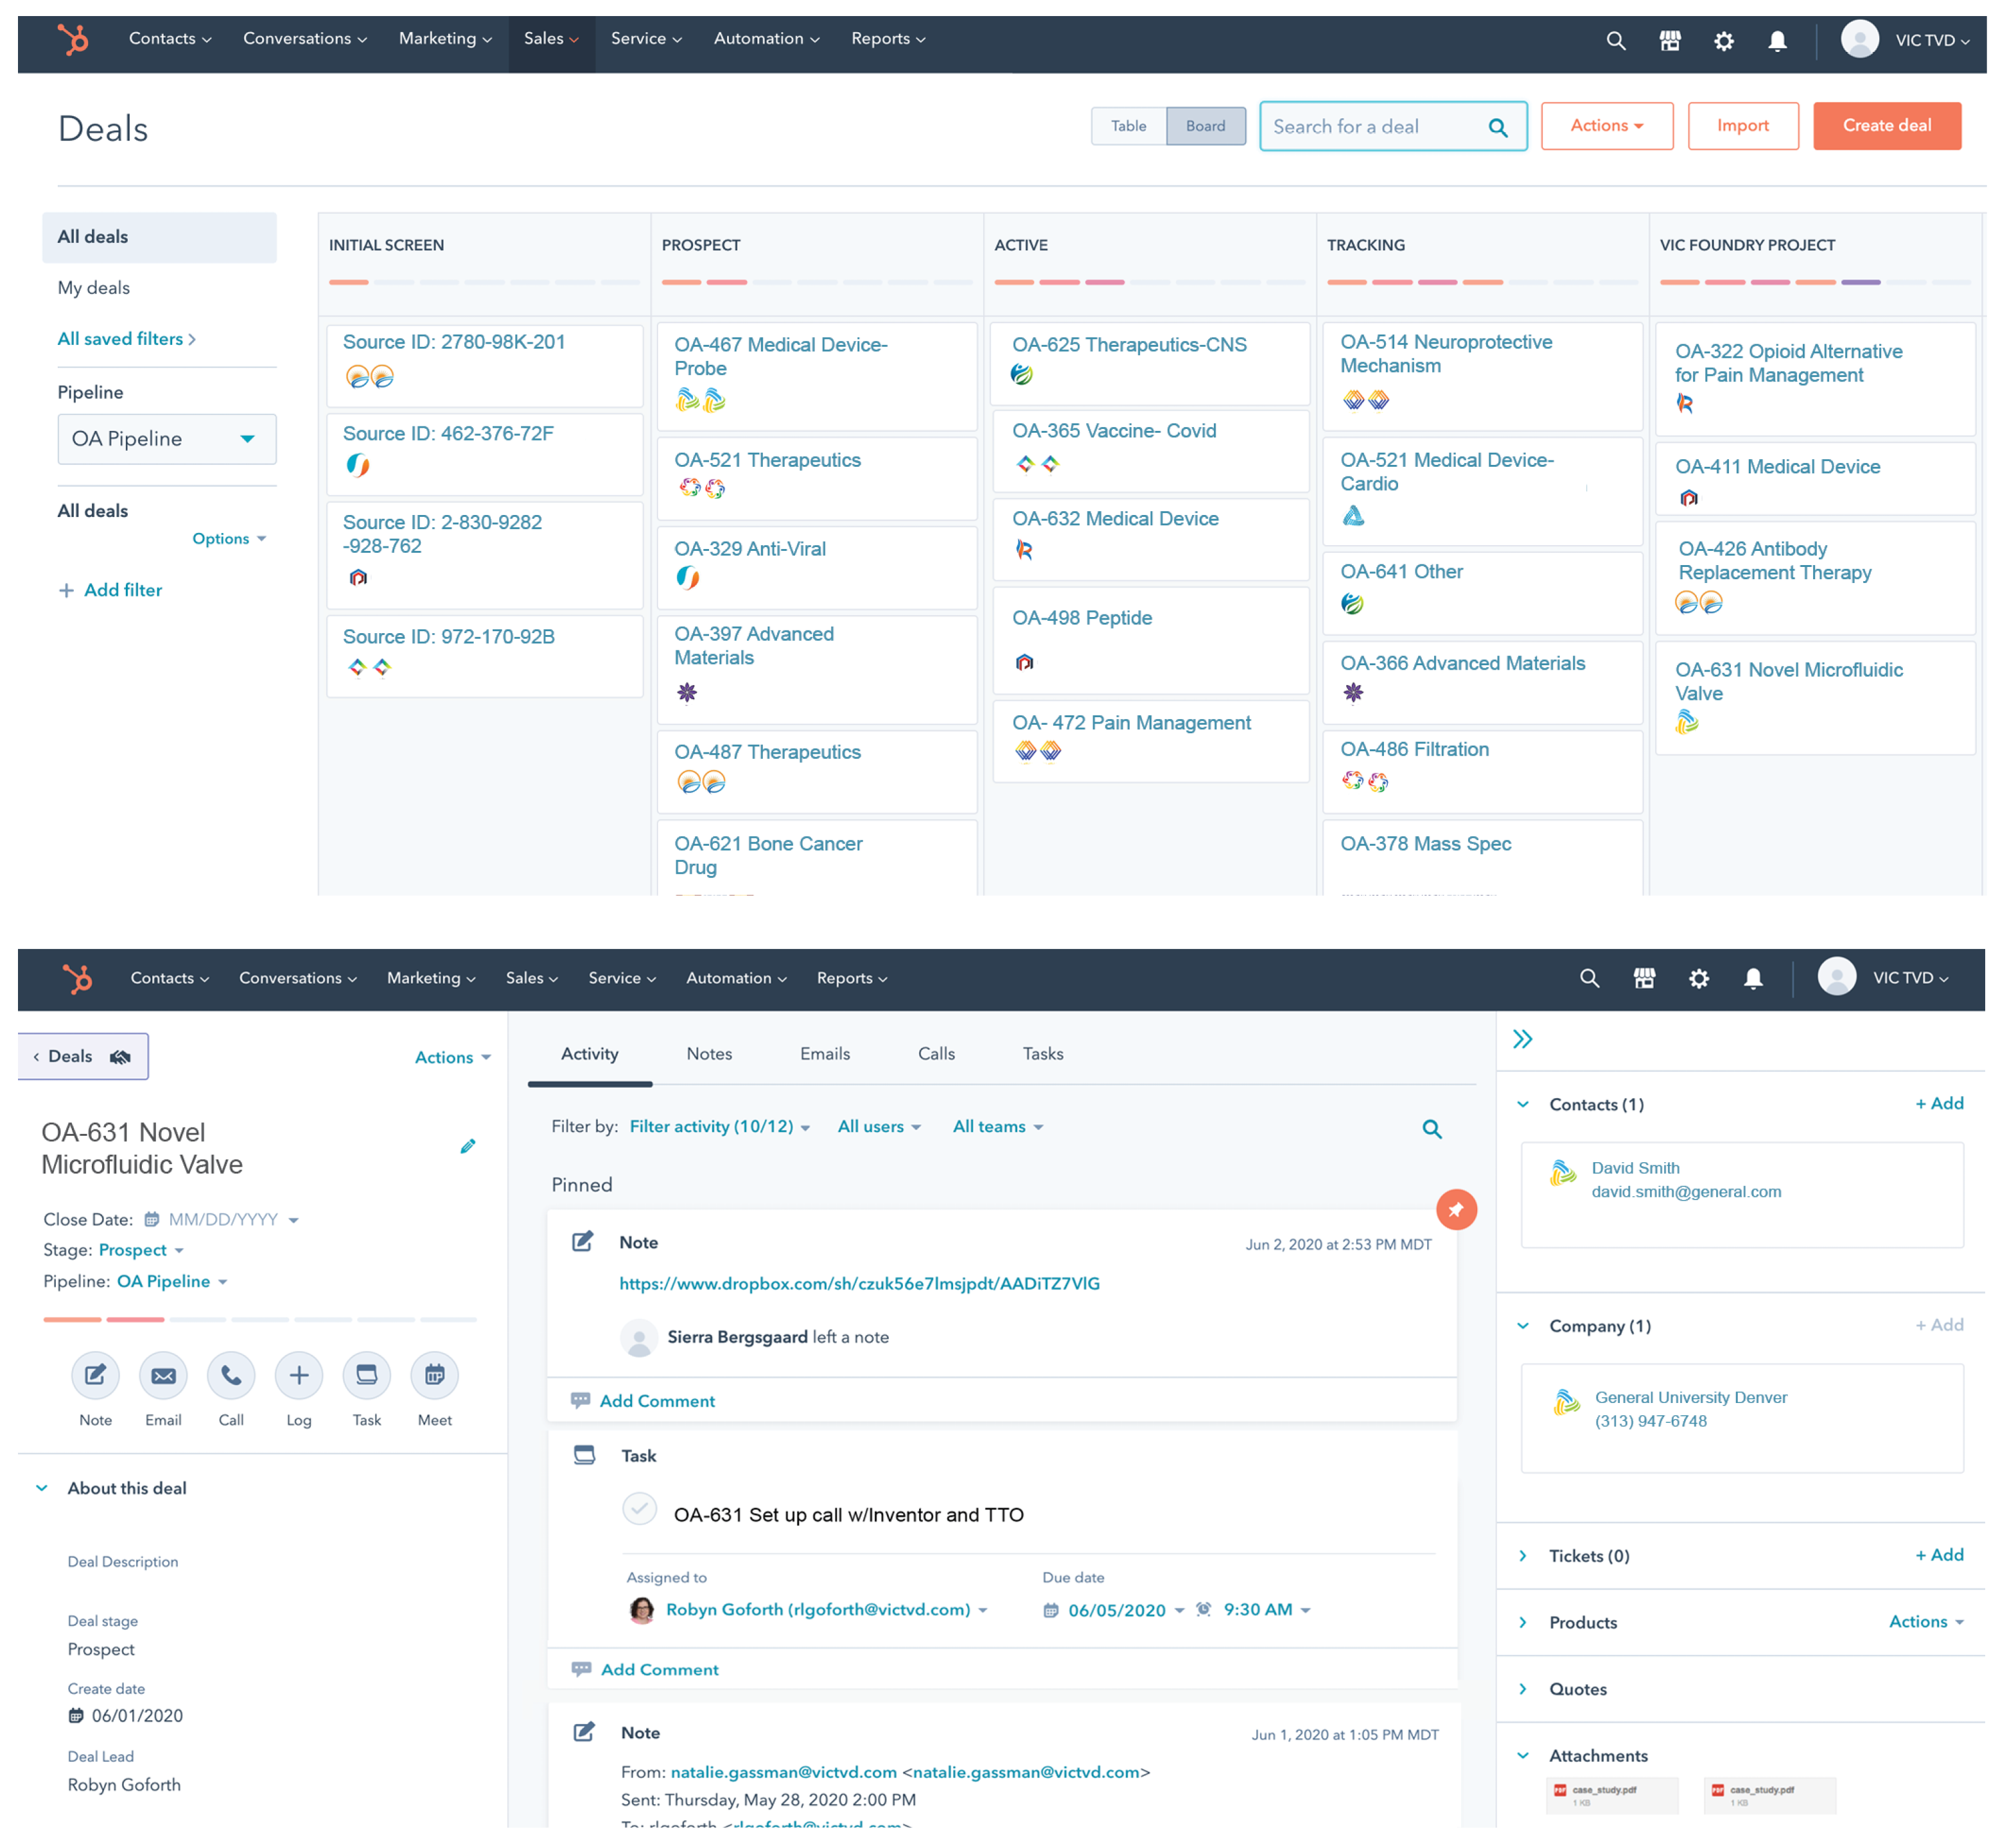Image resolution: width=2007 pixels, height=1848 pixels.
Task: Open settings gear in top navigation bar
Action: pos(1723,41)
